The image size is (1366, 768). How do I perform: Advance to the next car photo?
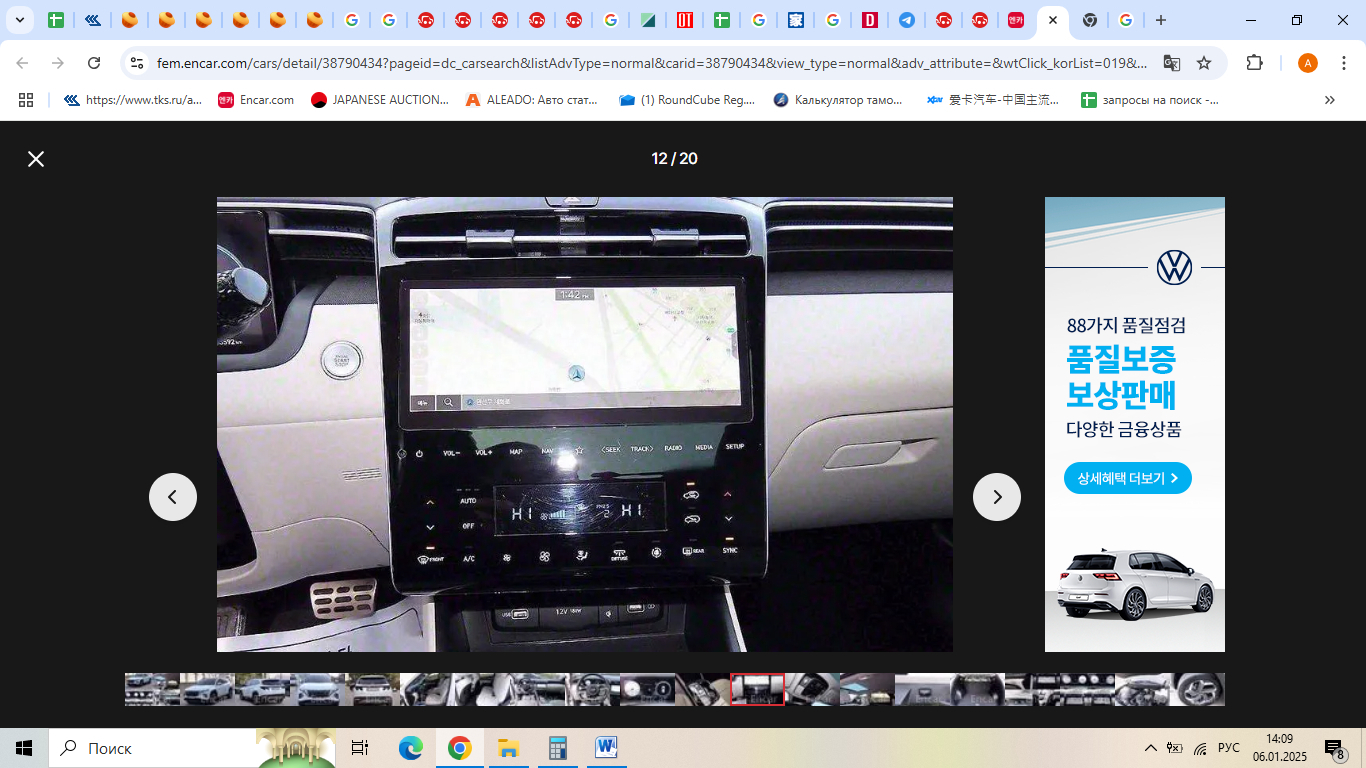click(996, 497)
